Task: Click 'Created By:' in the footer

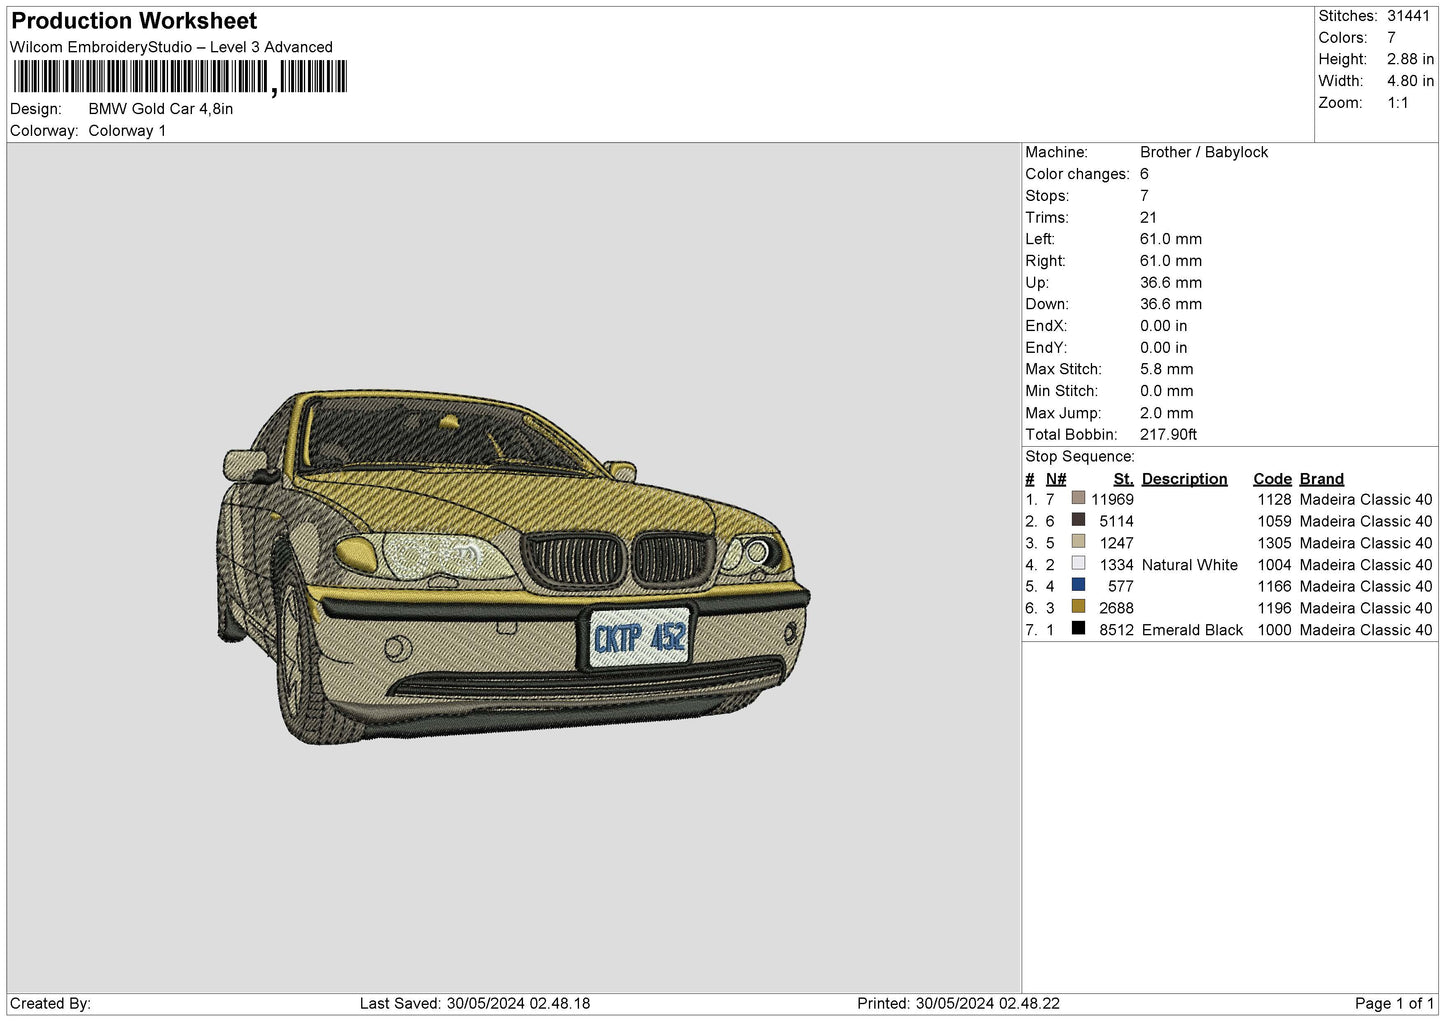Action: tap(50, 1004)
